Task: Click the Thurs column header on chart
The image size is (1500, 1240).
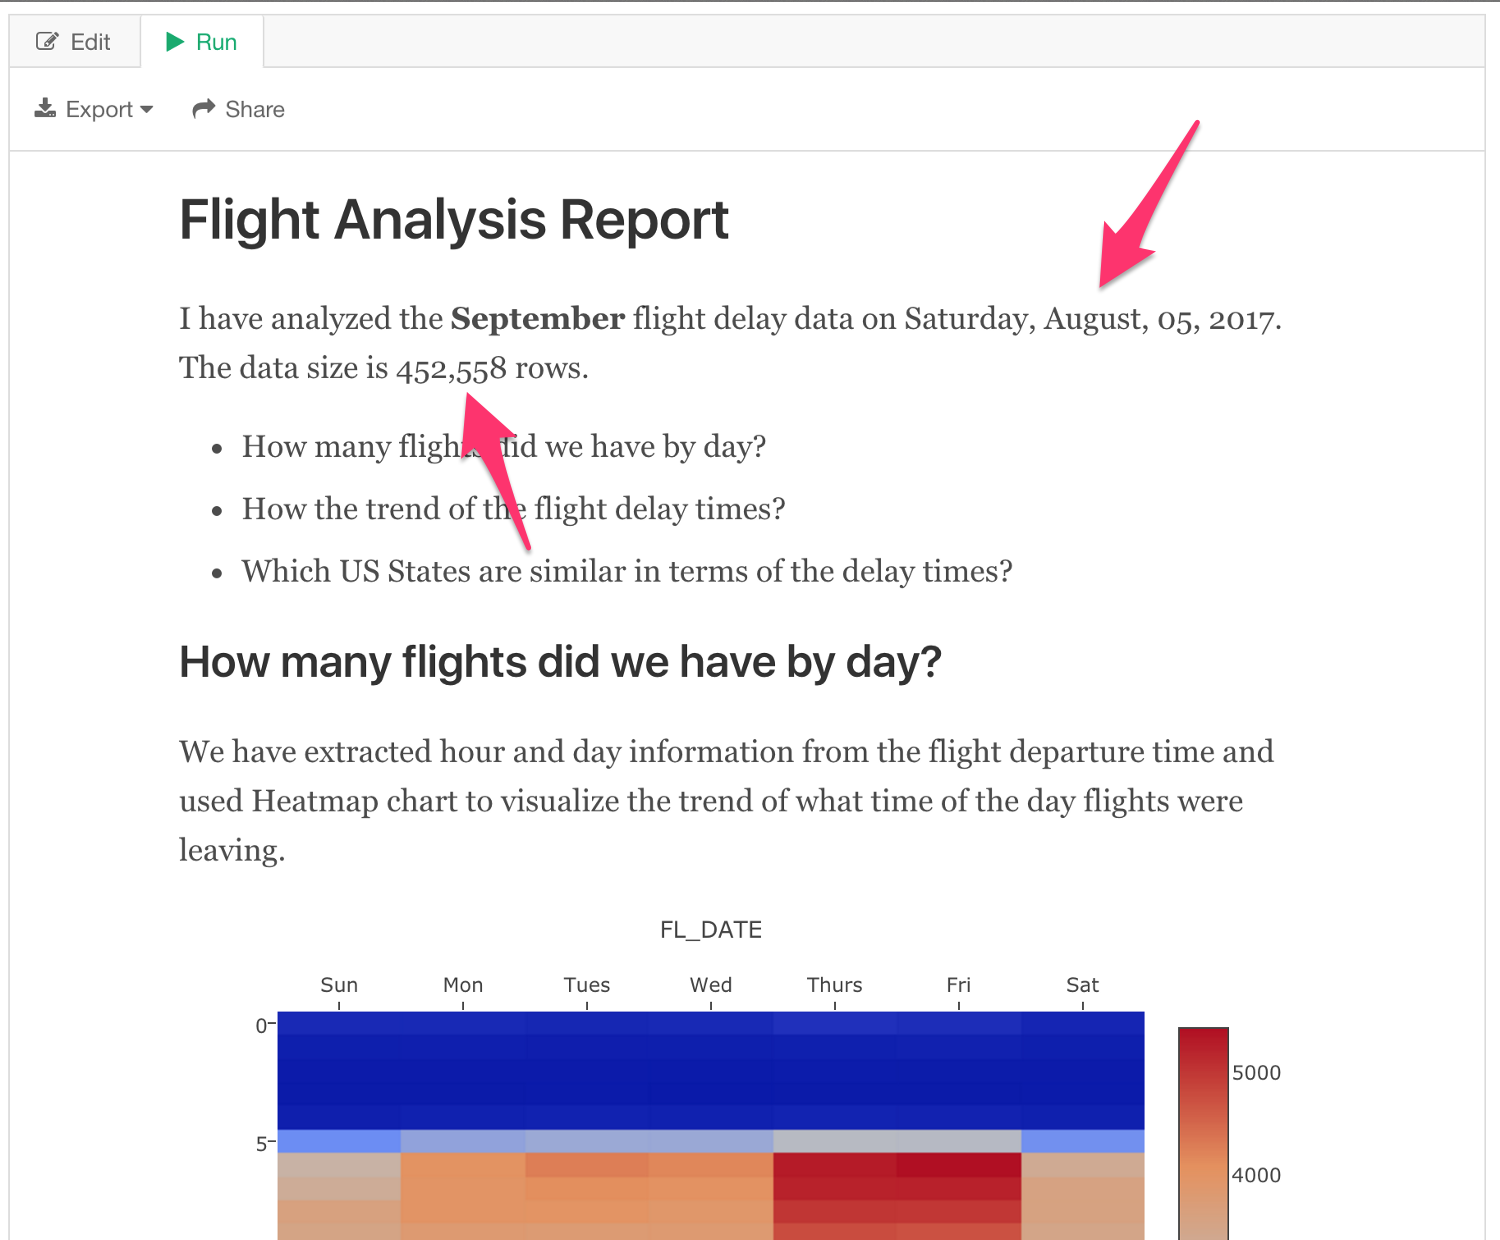Action: click(x=834, y=985)
